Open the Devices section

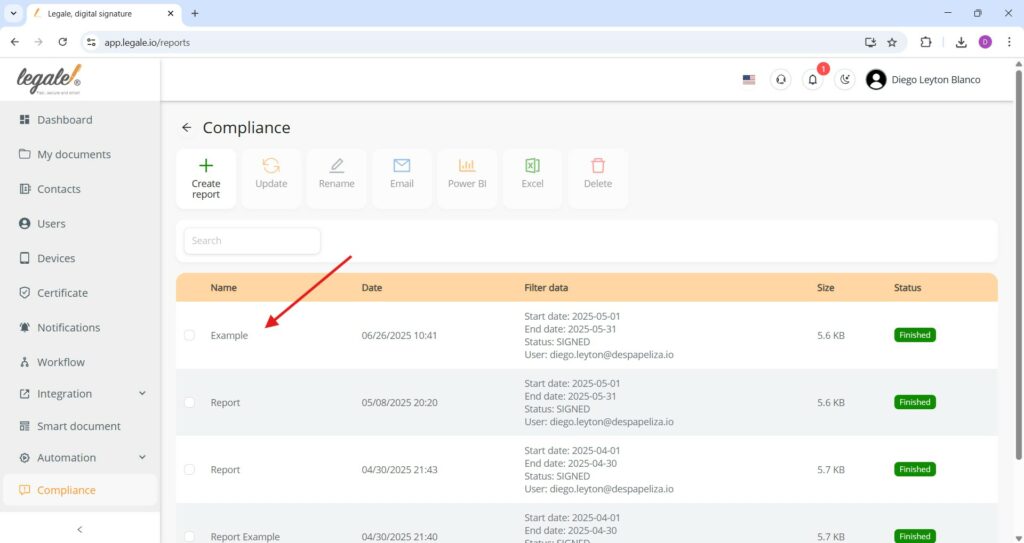click(x=47, y=258)
